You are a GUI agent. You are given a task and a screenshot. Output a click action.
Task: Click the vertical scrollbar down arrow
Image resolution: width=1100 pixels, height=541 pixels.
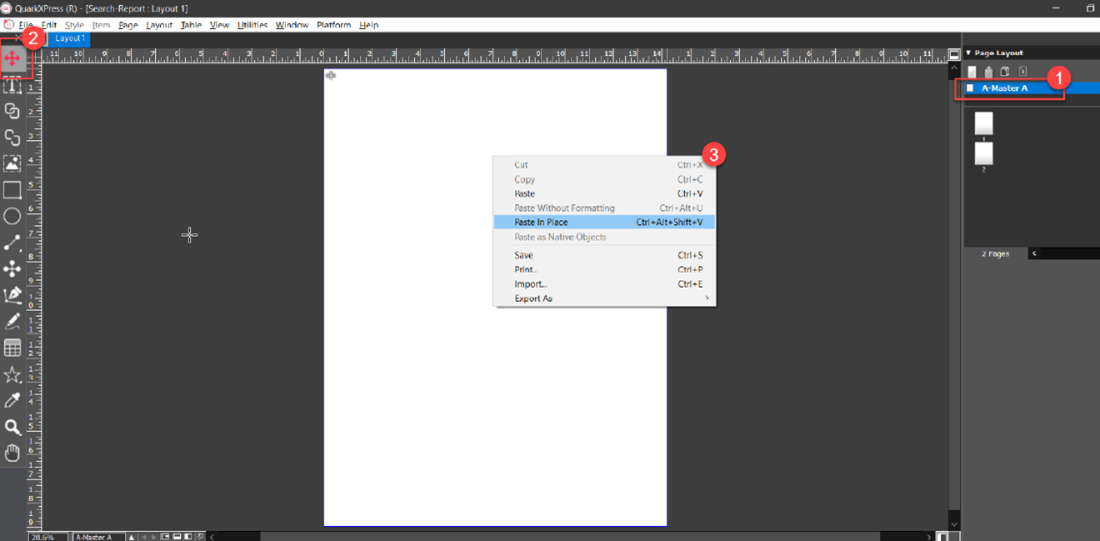click(x=953, y=523)
